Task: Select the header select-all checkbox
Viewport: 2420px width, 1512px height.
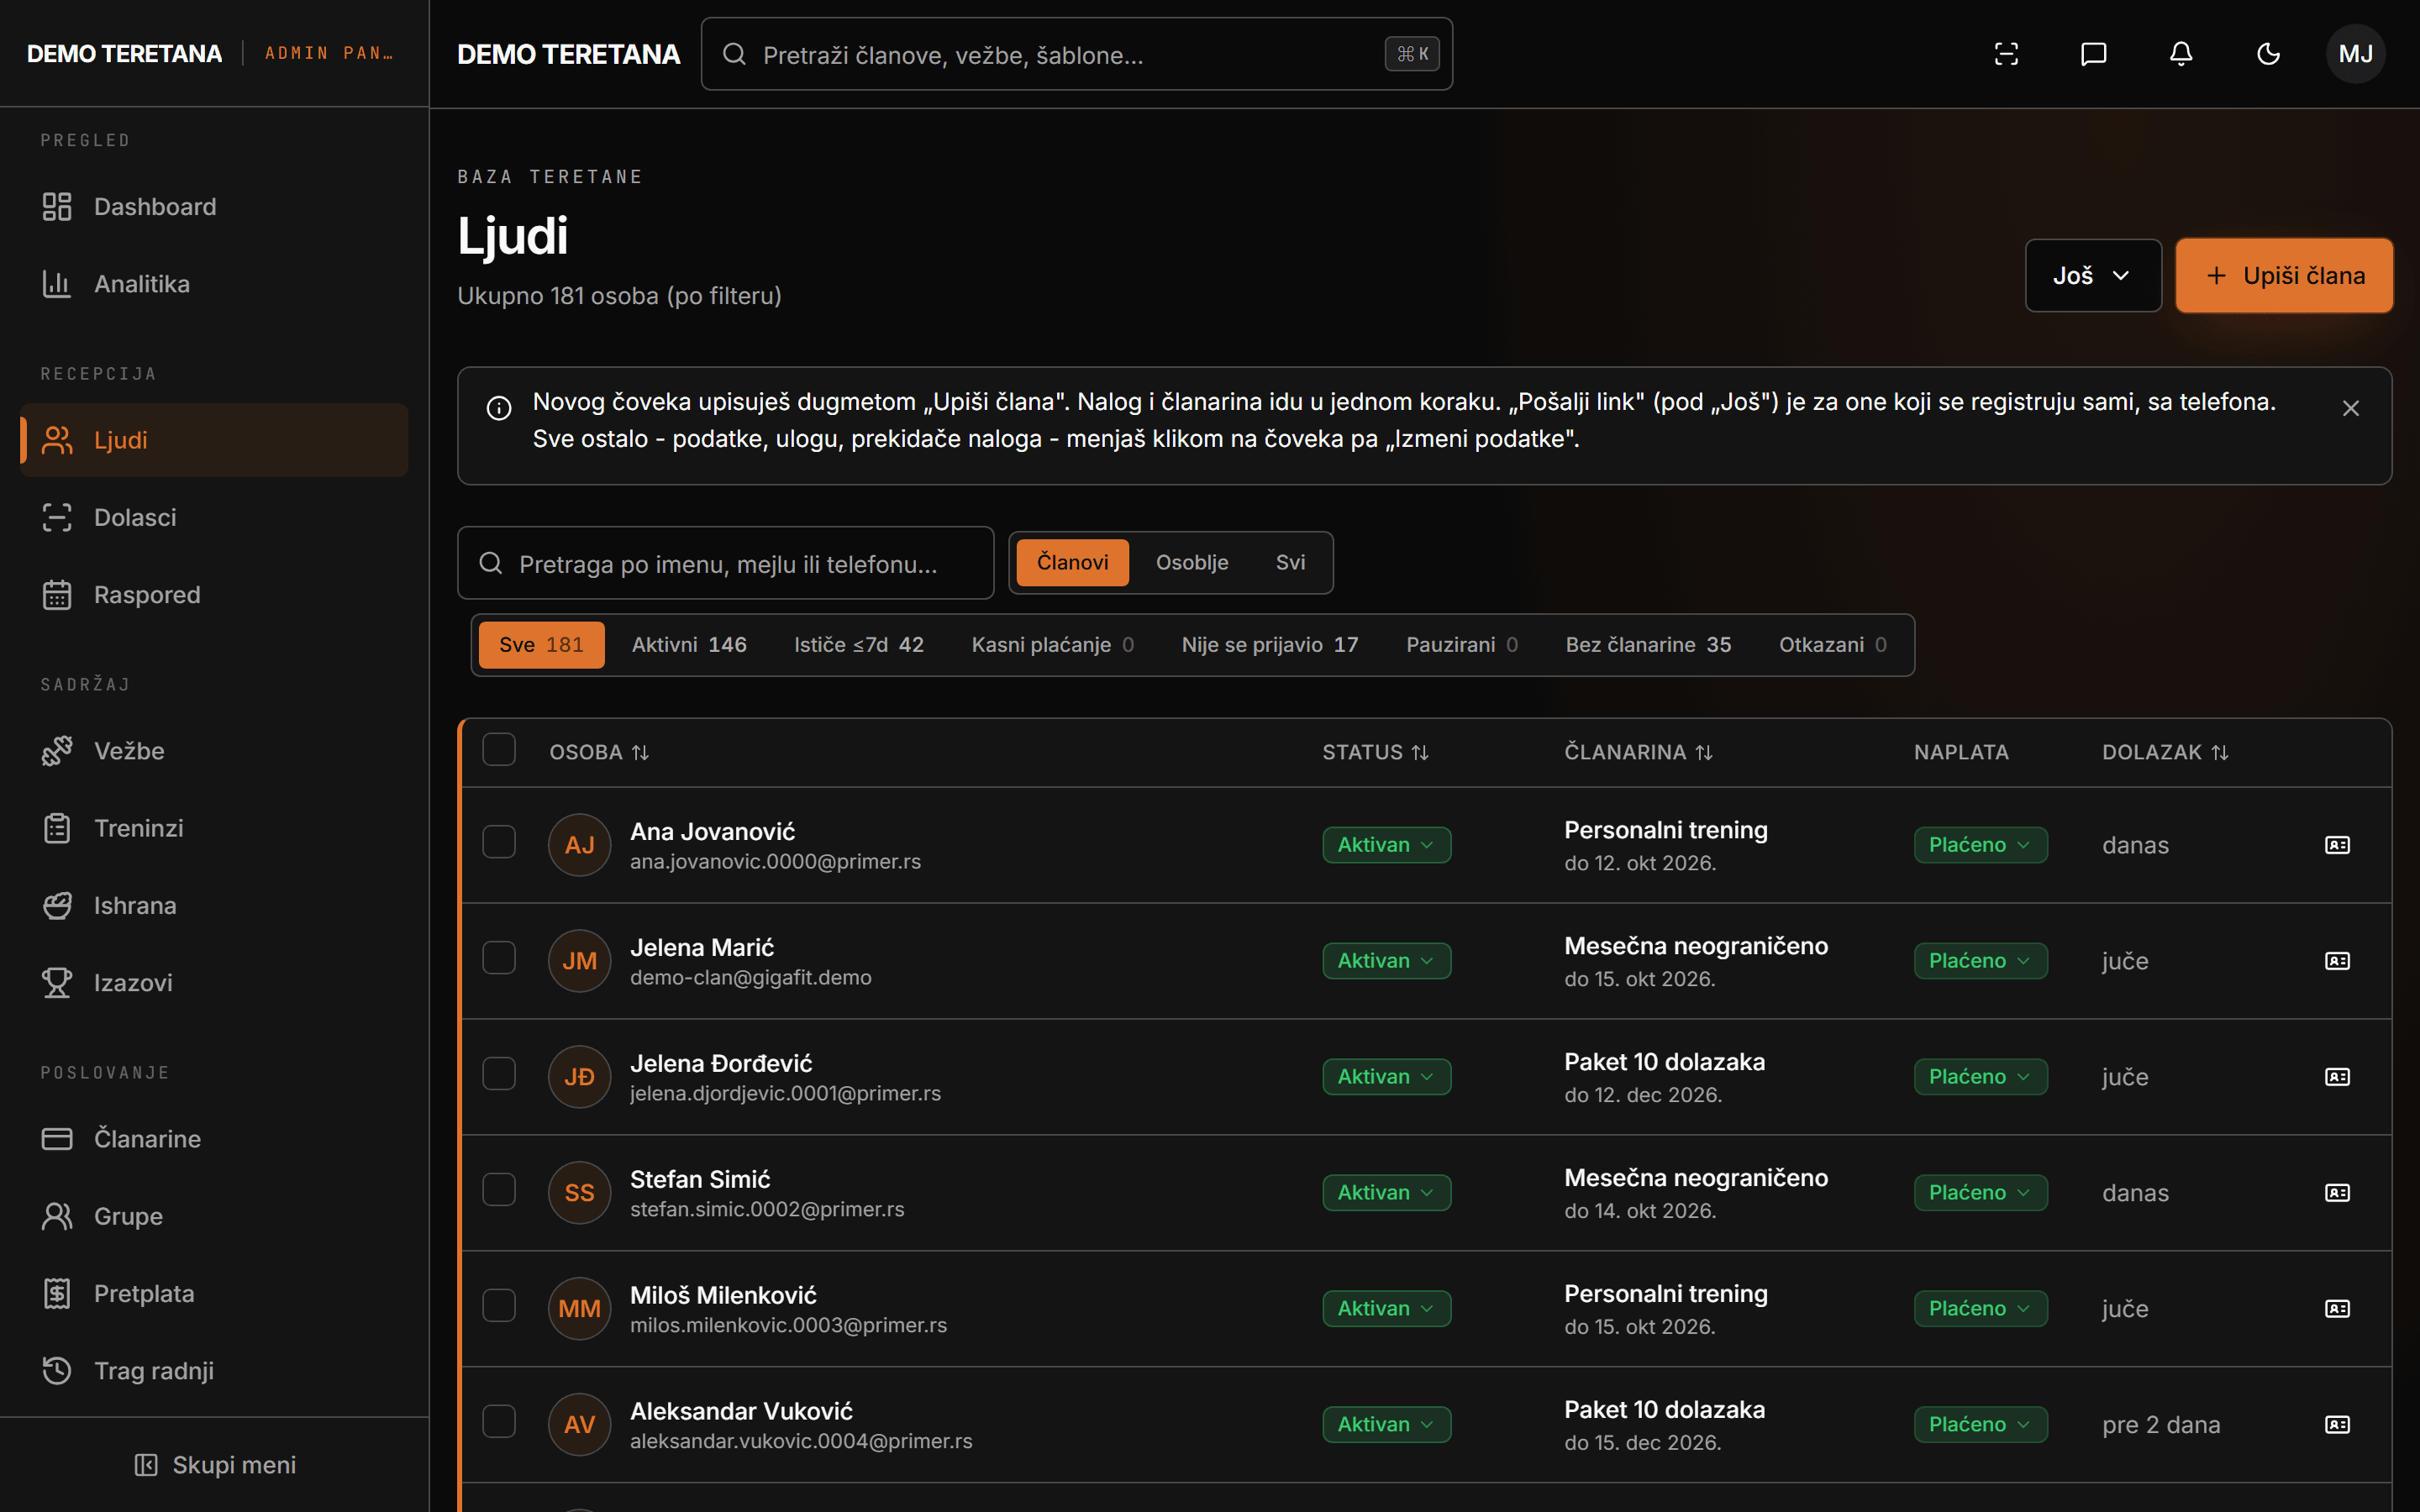Action: tap(499, 749)
